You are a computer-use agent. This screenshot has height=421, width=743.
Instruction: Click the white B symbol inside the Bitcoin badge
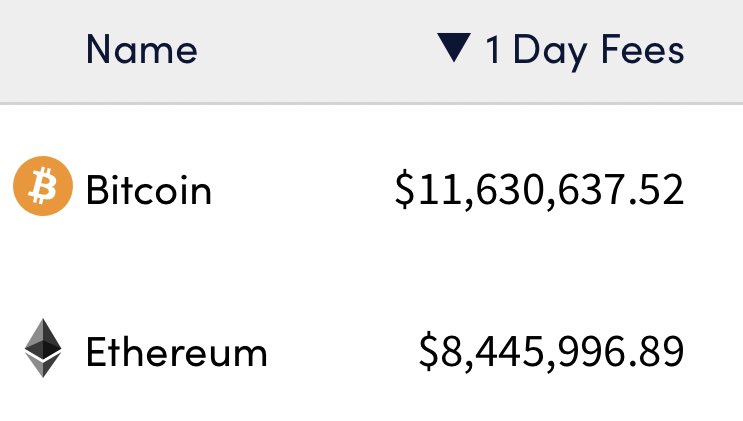[43, 186]
